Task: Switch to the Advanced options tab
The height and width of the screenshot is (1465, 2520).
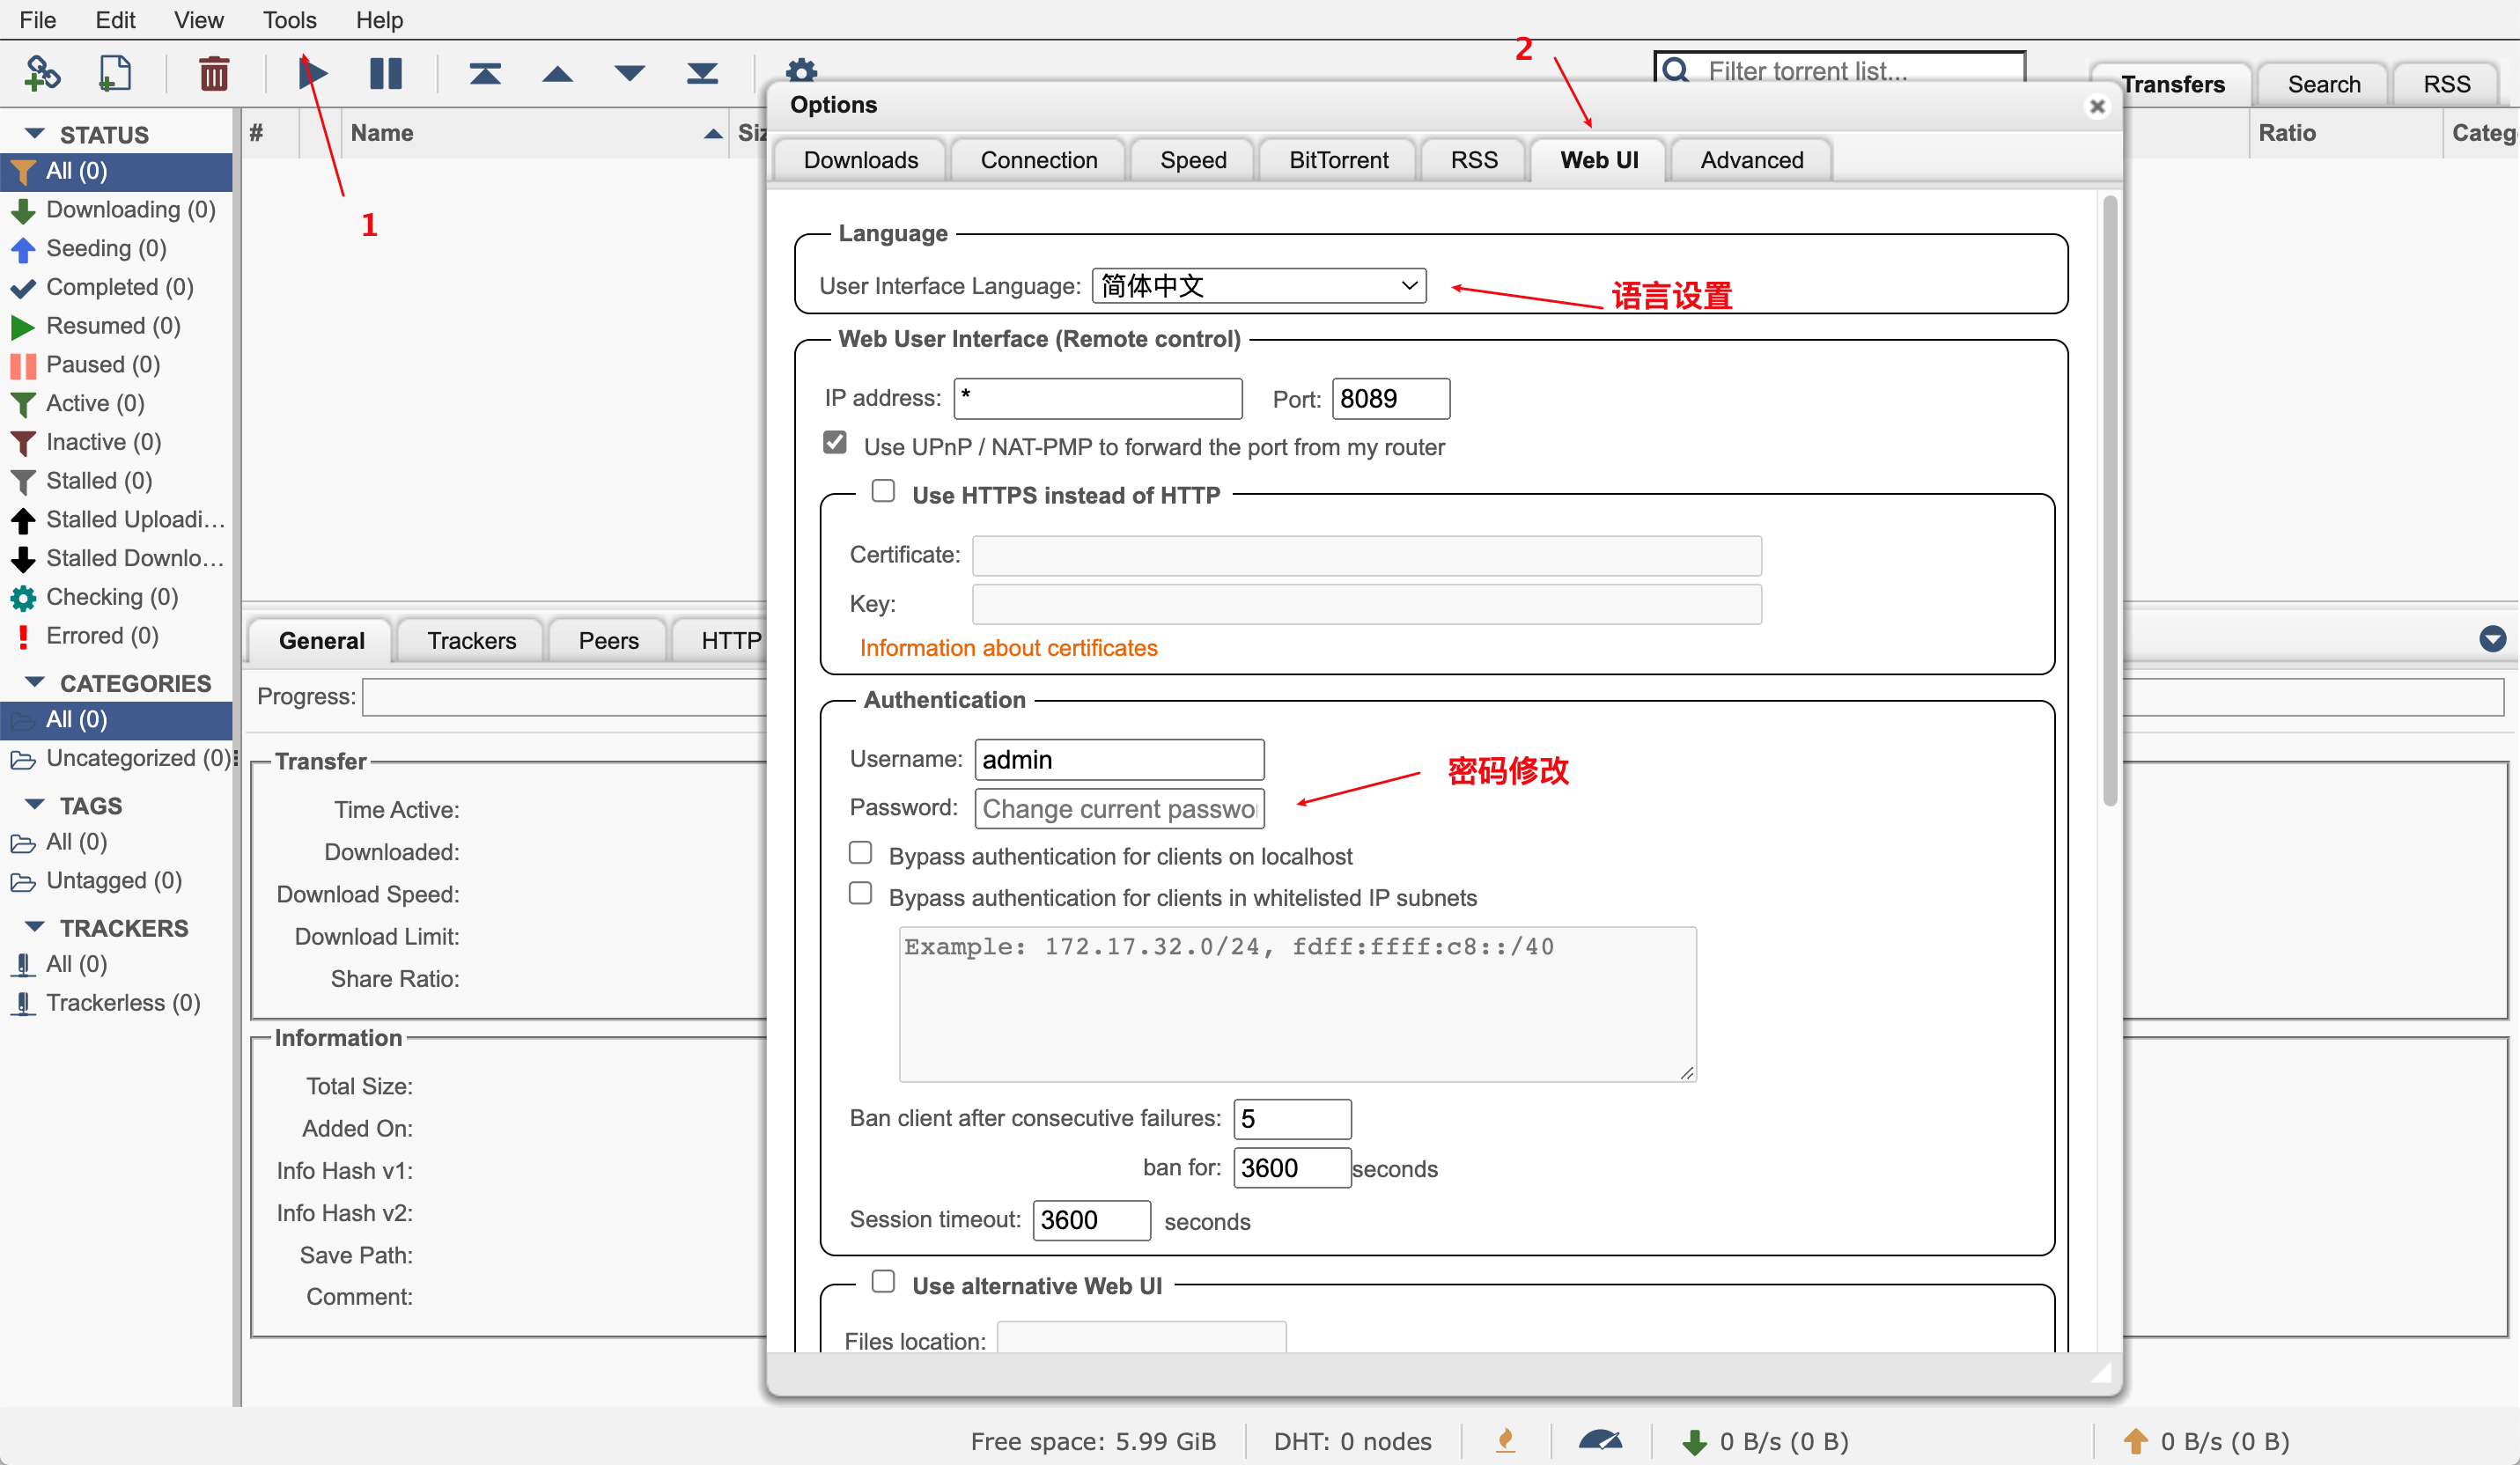Action: 1751,160
